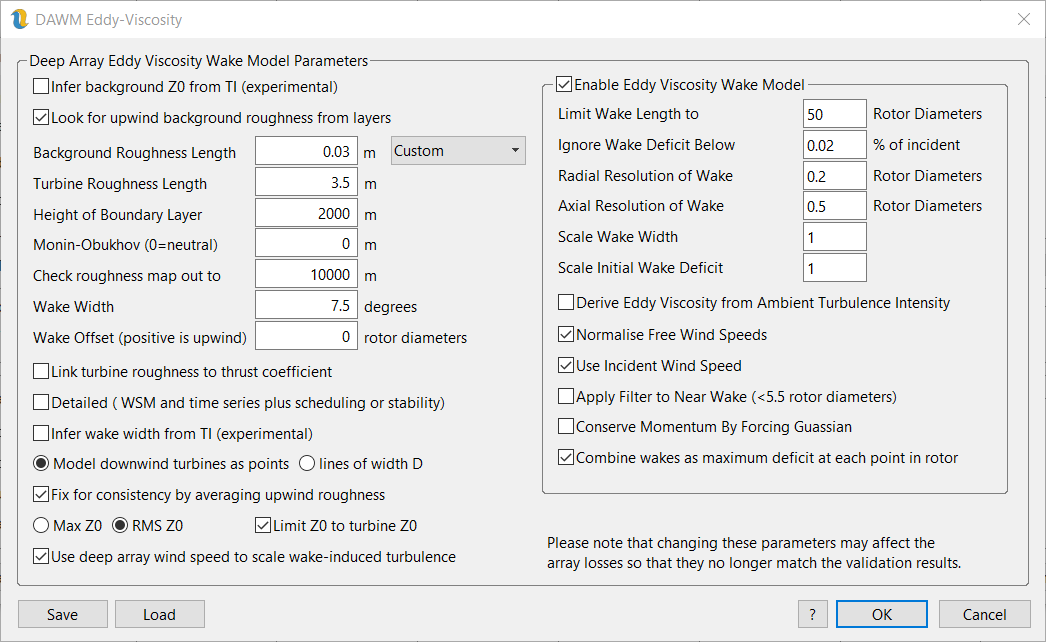The width and height of the screenshot is (1046, 642).
Task: Close the DAWM Eddy-Viscosity dialog
Action: 1023,19
